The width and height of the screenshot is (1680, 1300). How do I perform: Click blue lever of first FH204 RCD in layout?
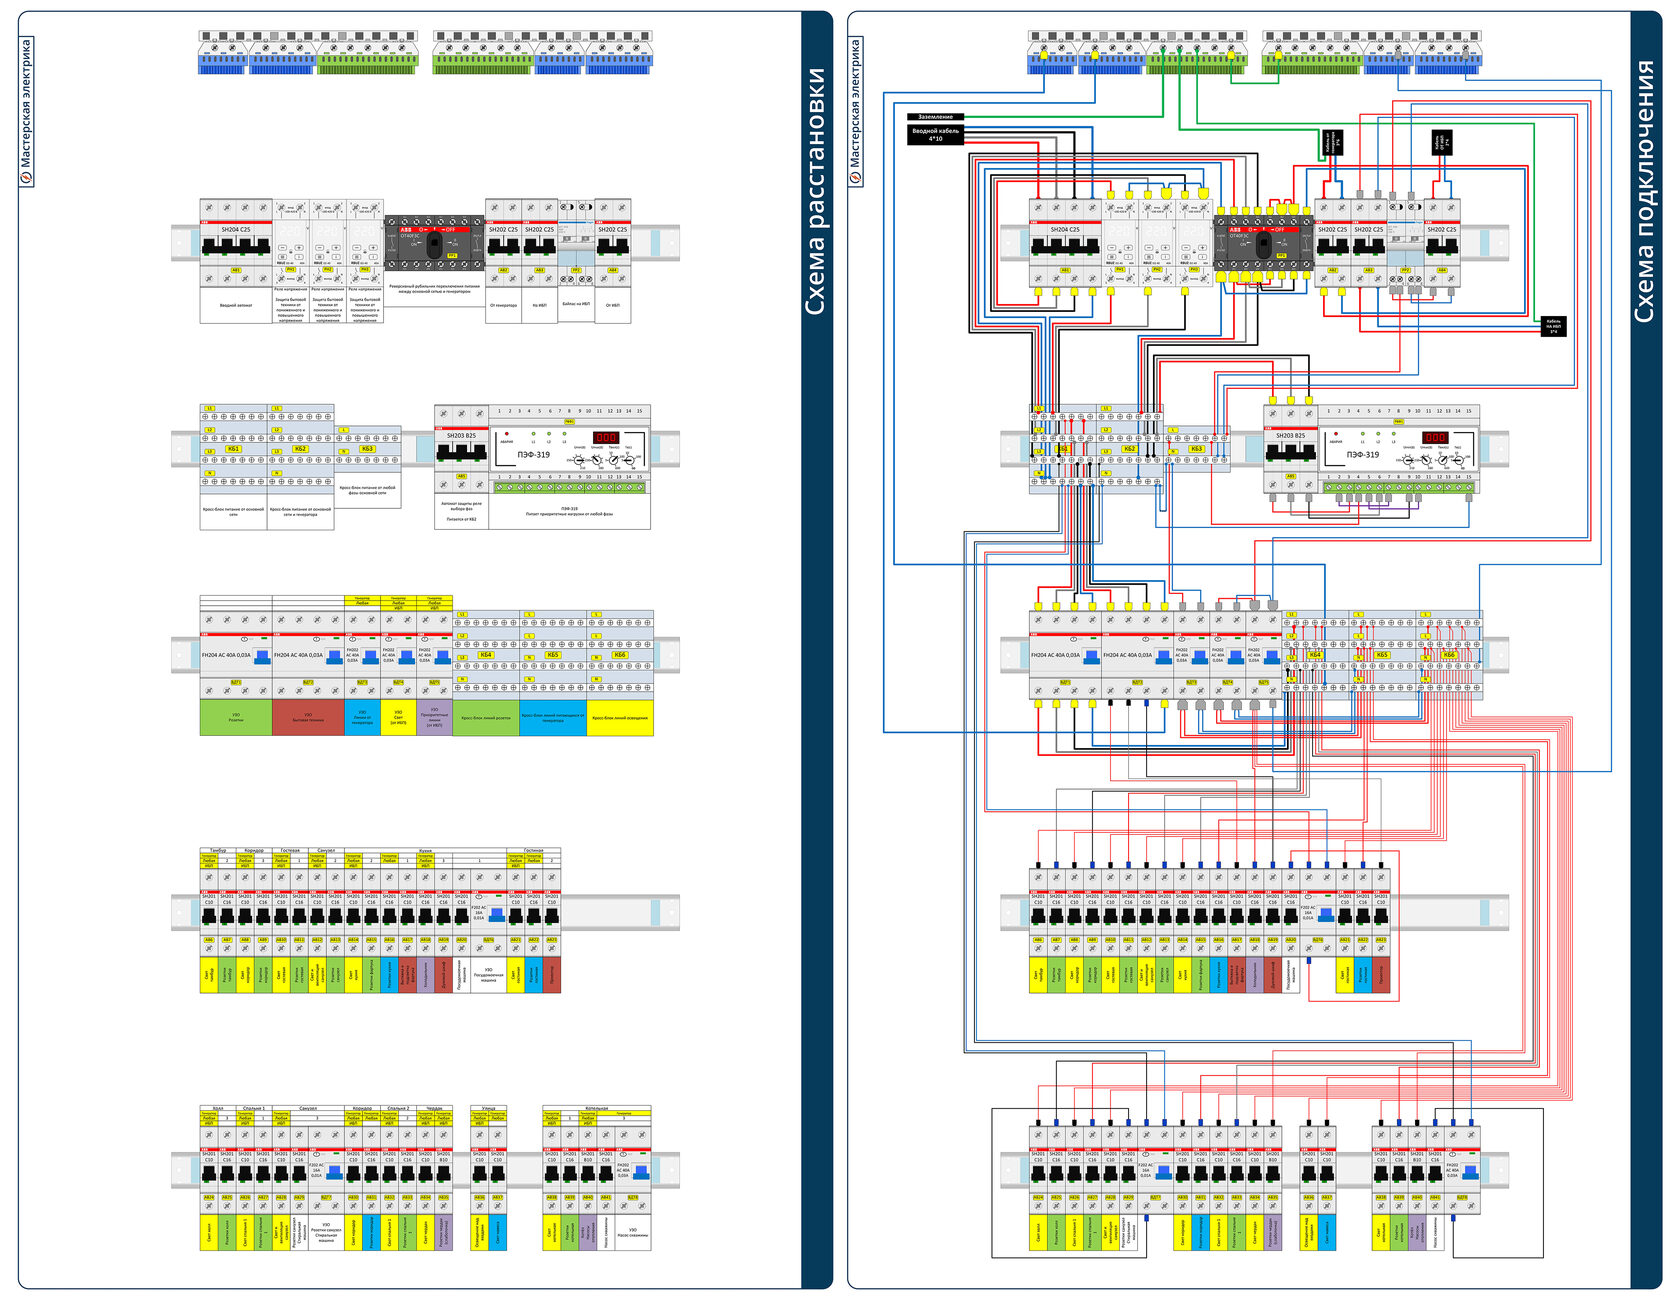pos(262,657)
